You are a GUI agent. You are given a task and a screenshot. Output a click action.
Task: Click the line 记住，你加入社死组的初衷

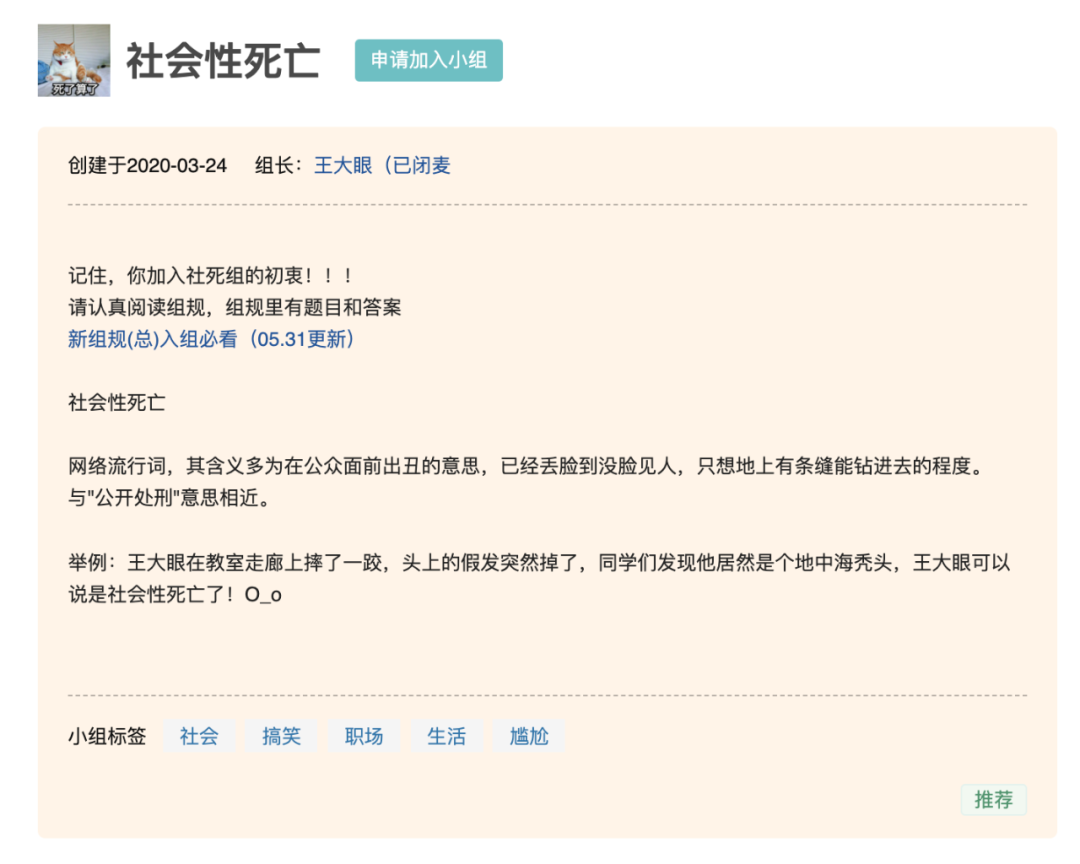coord(211,276)
